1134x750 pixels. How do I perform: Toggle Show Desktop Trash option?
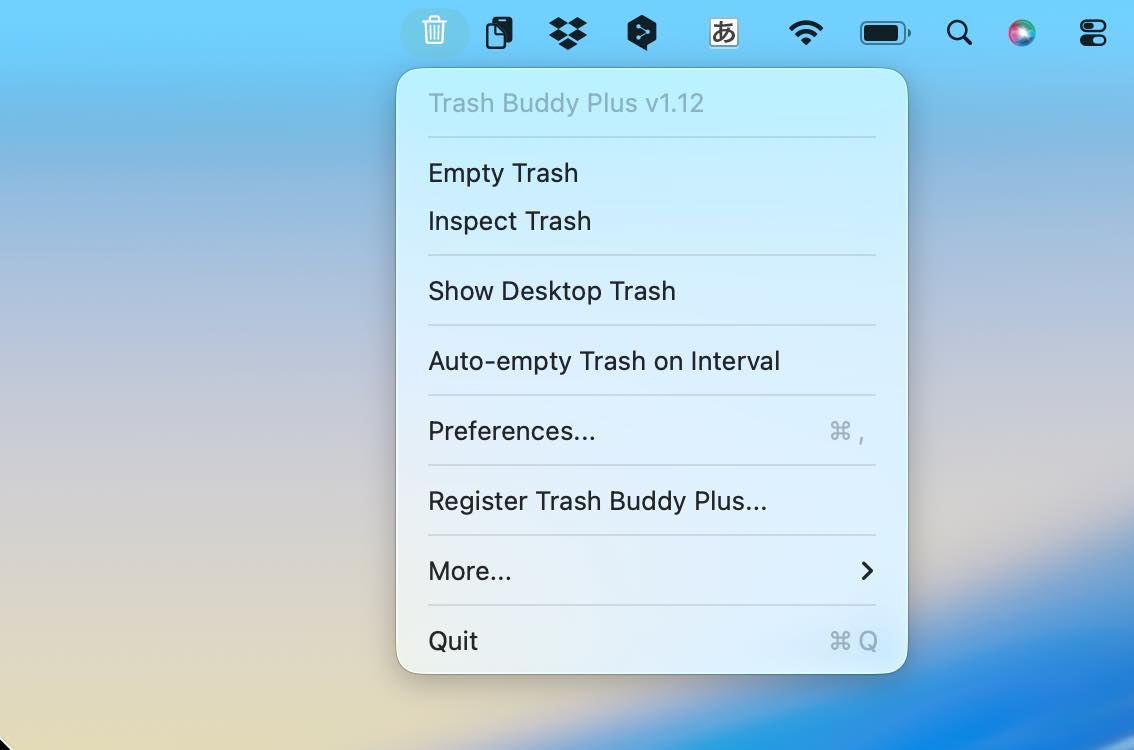pos(652,291)
